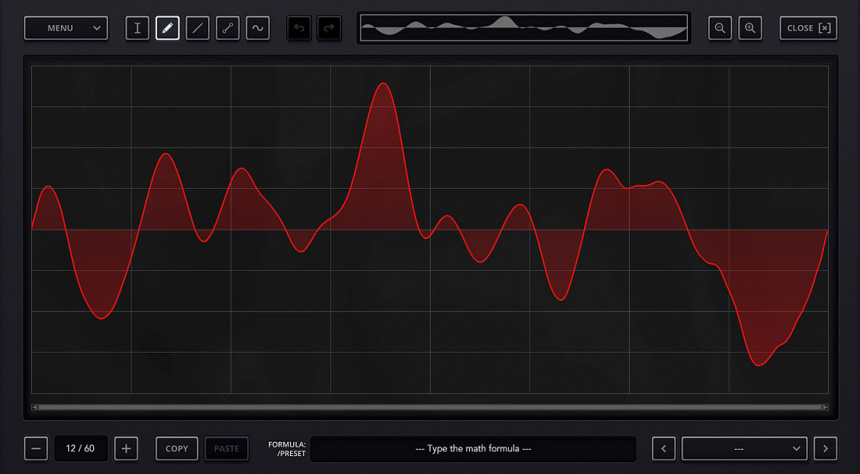Click the PASTE button
Image resolution: width=860 pixels, height=474 pixels.
pyautogui.click(x=227, y=448)
